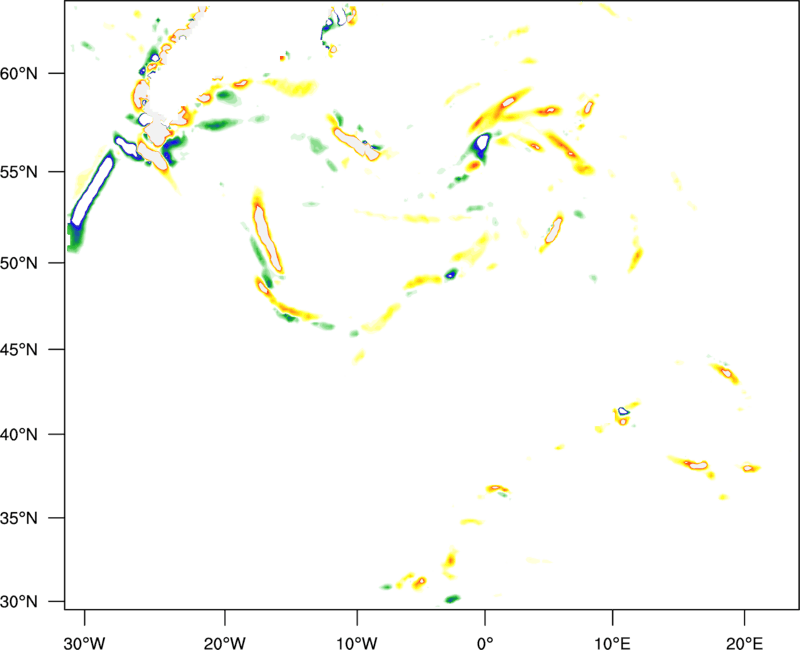Click the blue-outlined blob near 0°, 56°N

click(x=482, y=142)
